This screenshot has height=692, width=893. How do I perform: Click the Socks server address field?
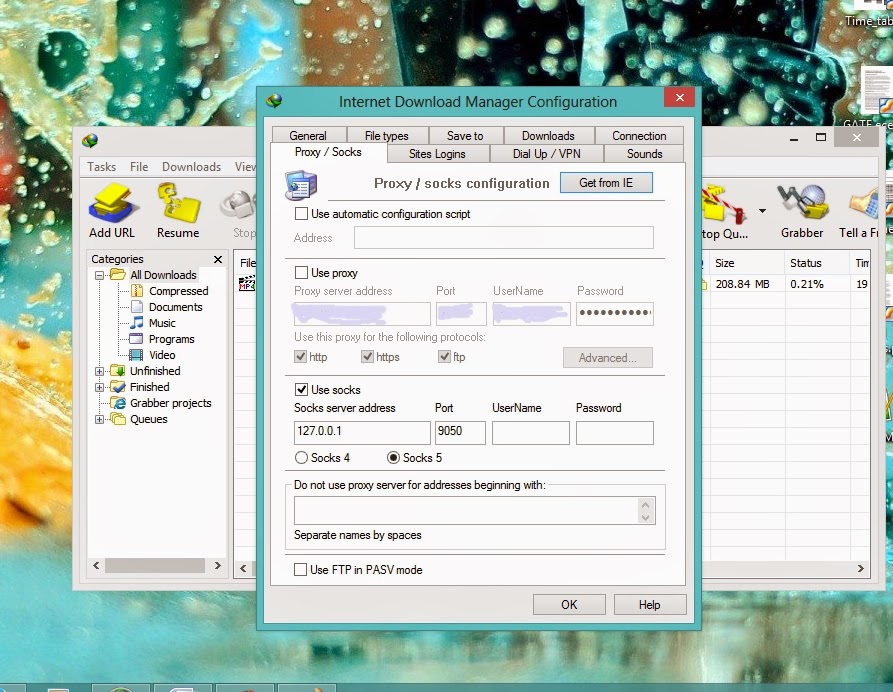362,432
